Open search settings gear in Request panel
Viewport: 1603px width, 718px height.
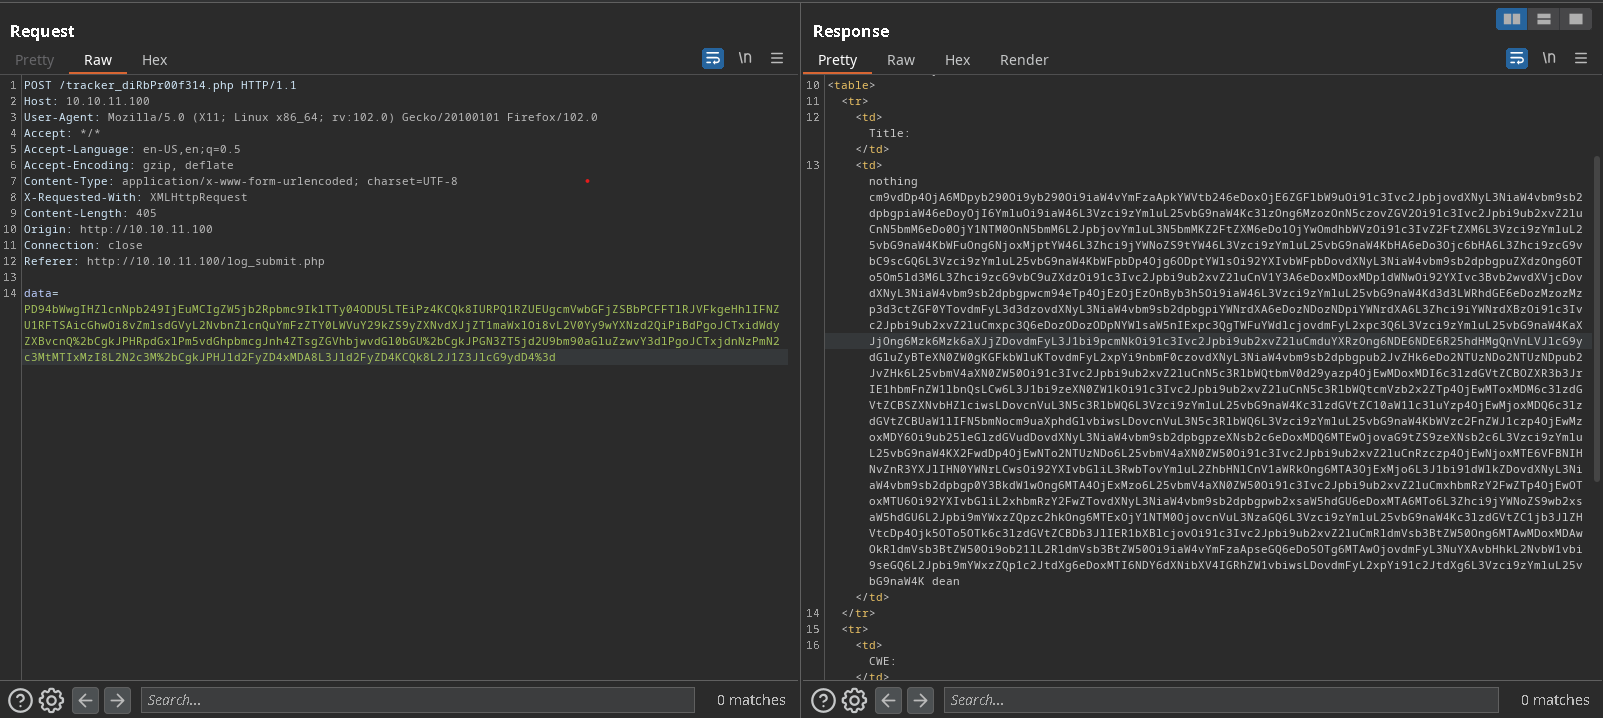coord(52,700)
